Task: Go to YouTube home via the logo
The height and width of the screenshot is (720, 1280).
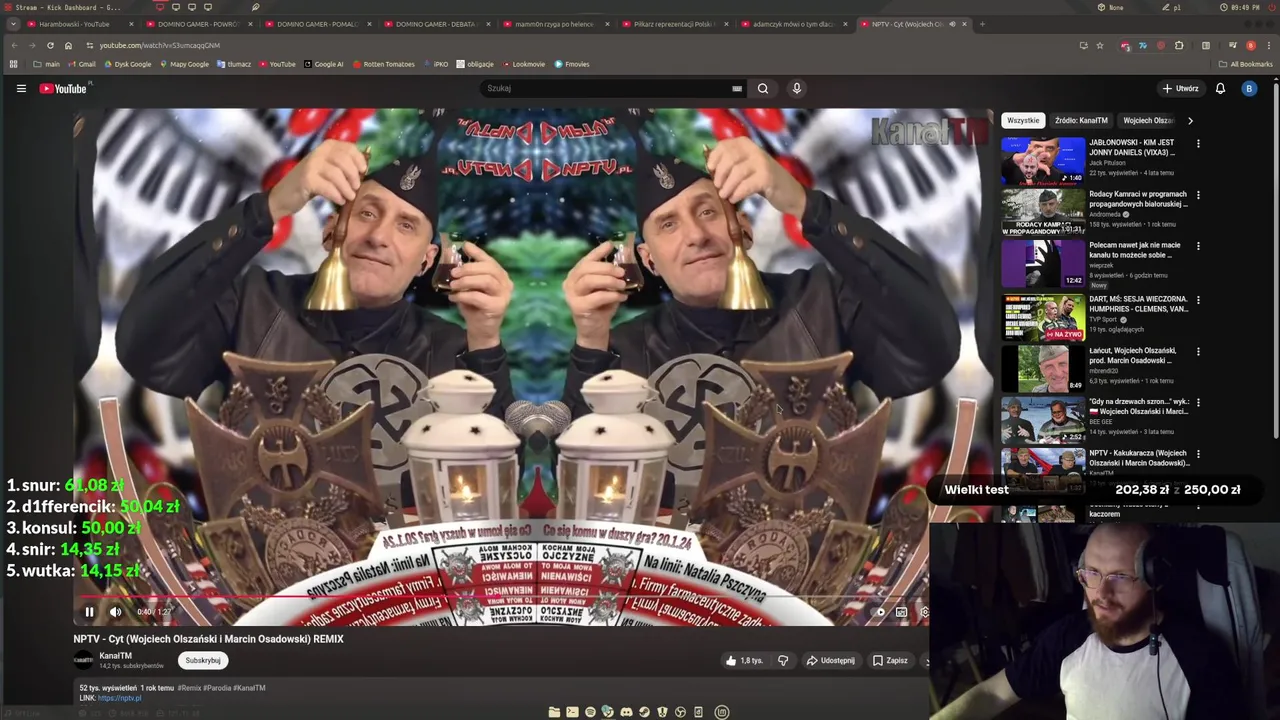Action: point(63,88)
